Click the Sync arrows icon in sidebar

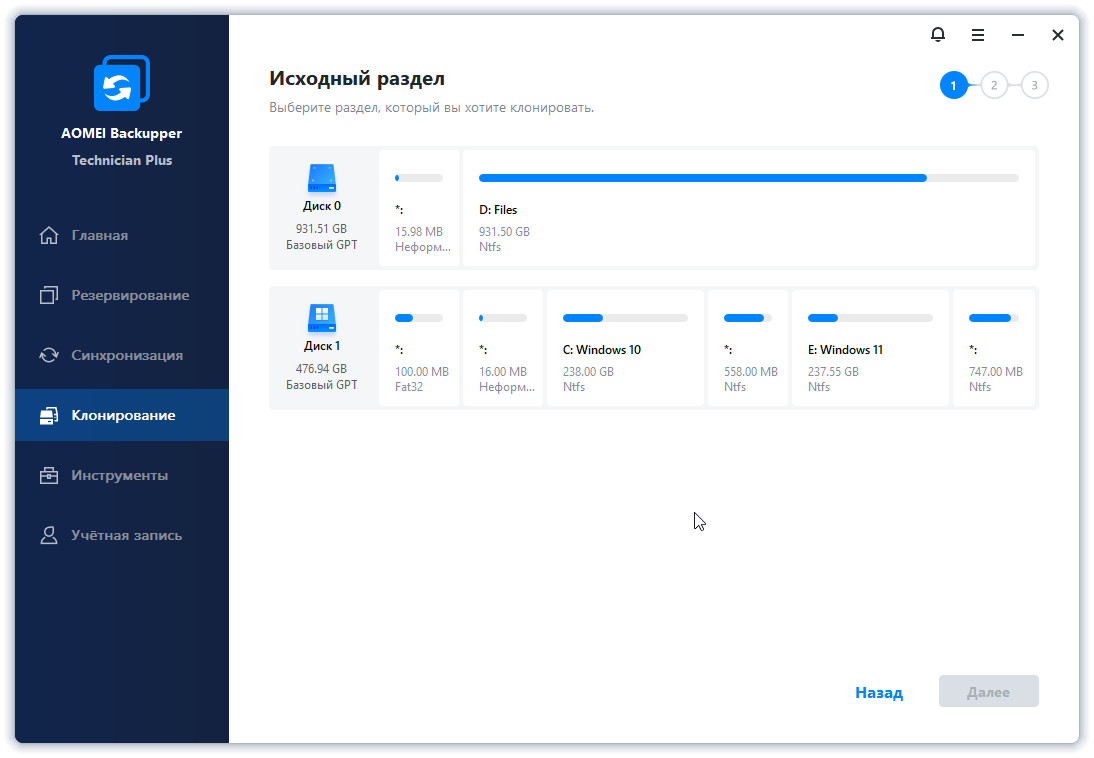coord(48,356)
